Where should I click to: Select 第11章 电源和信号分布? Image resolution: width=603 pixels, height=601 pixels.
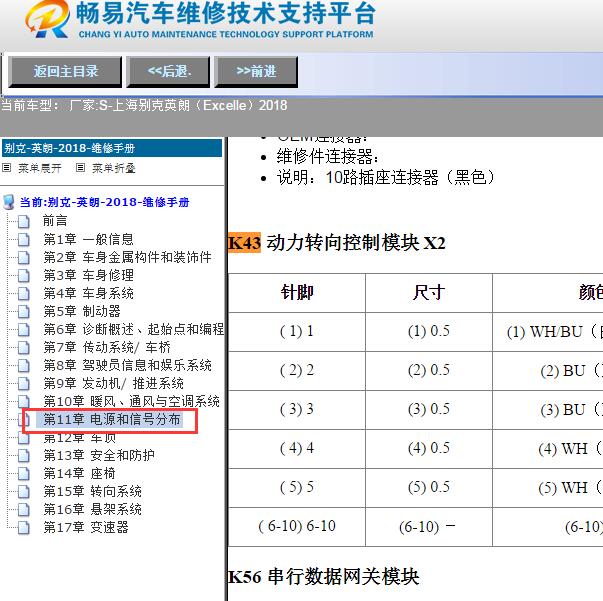pyautogui.click(x=112, y=420)
